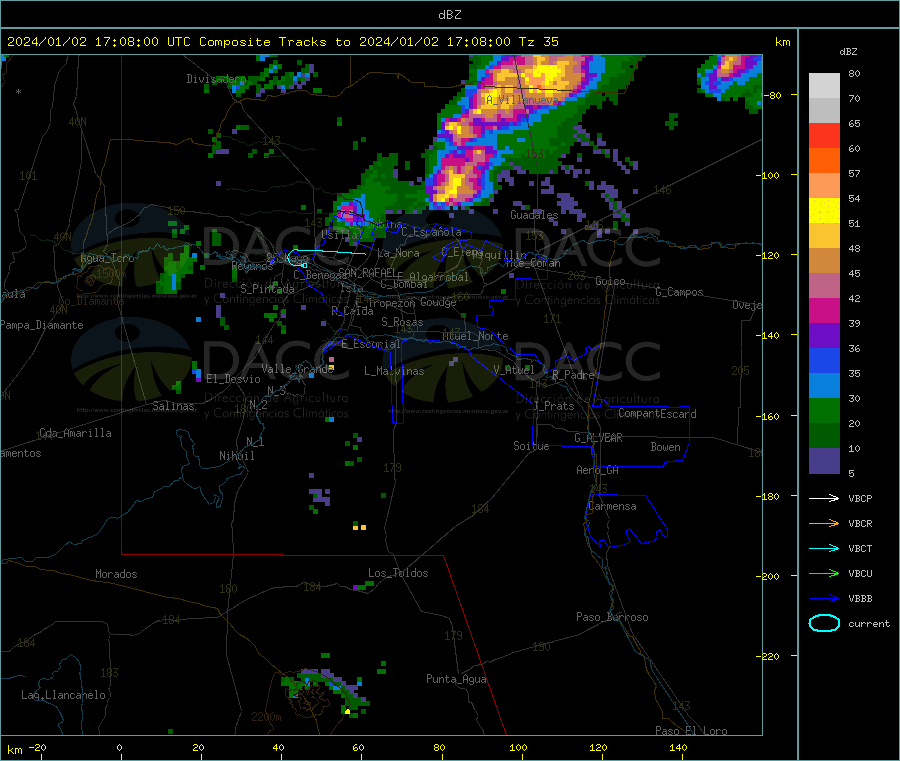The height and width of the screenshot is (761, 900).
Task: Click the 'Los_Toldos' map label
Action: pyautogui.click(x=398, y=573)
